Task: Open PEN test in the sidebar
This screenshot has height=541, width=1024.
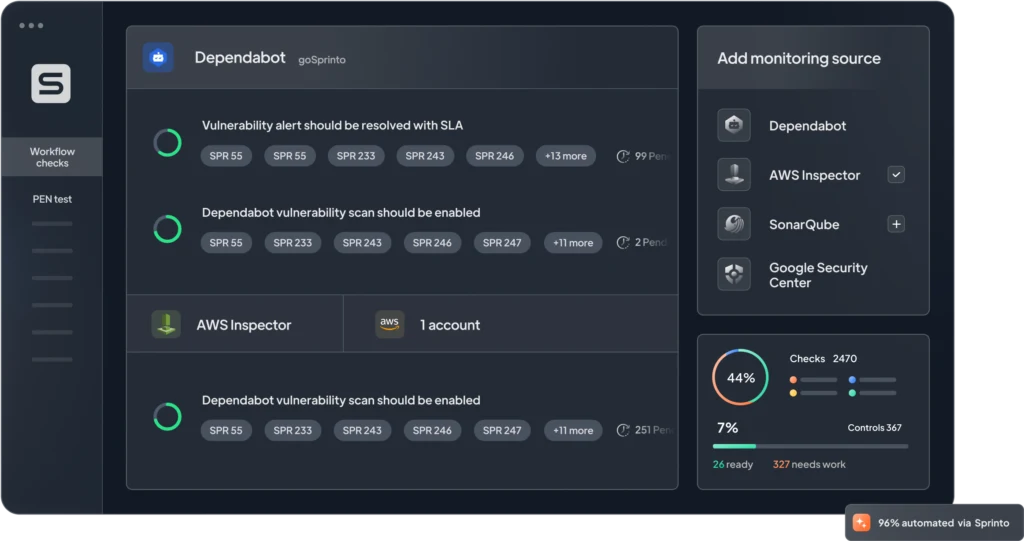Action: 52,199
